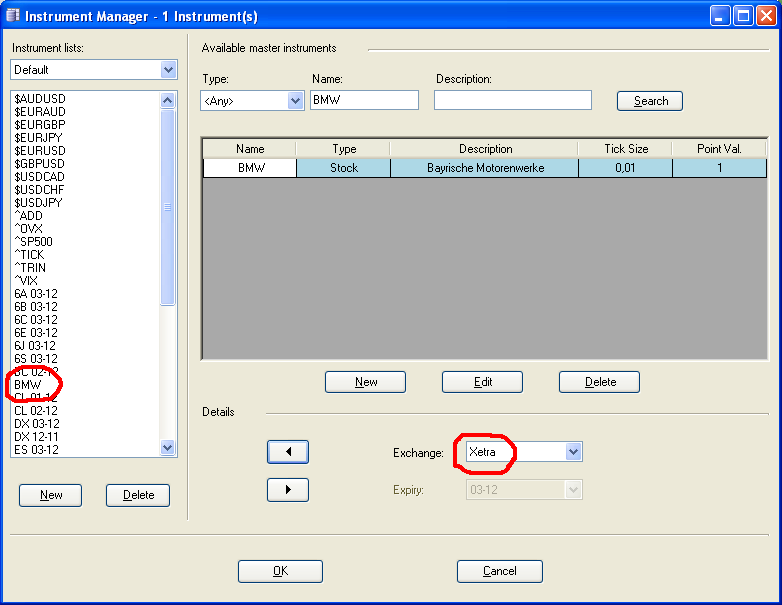The image size is (782, 605).
Task: Click New button below instrument list
Action: pyautogui.click(x=50, y=495)
